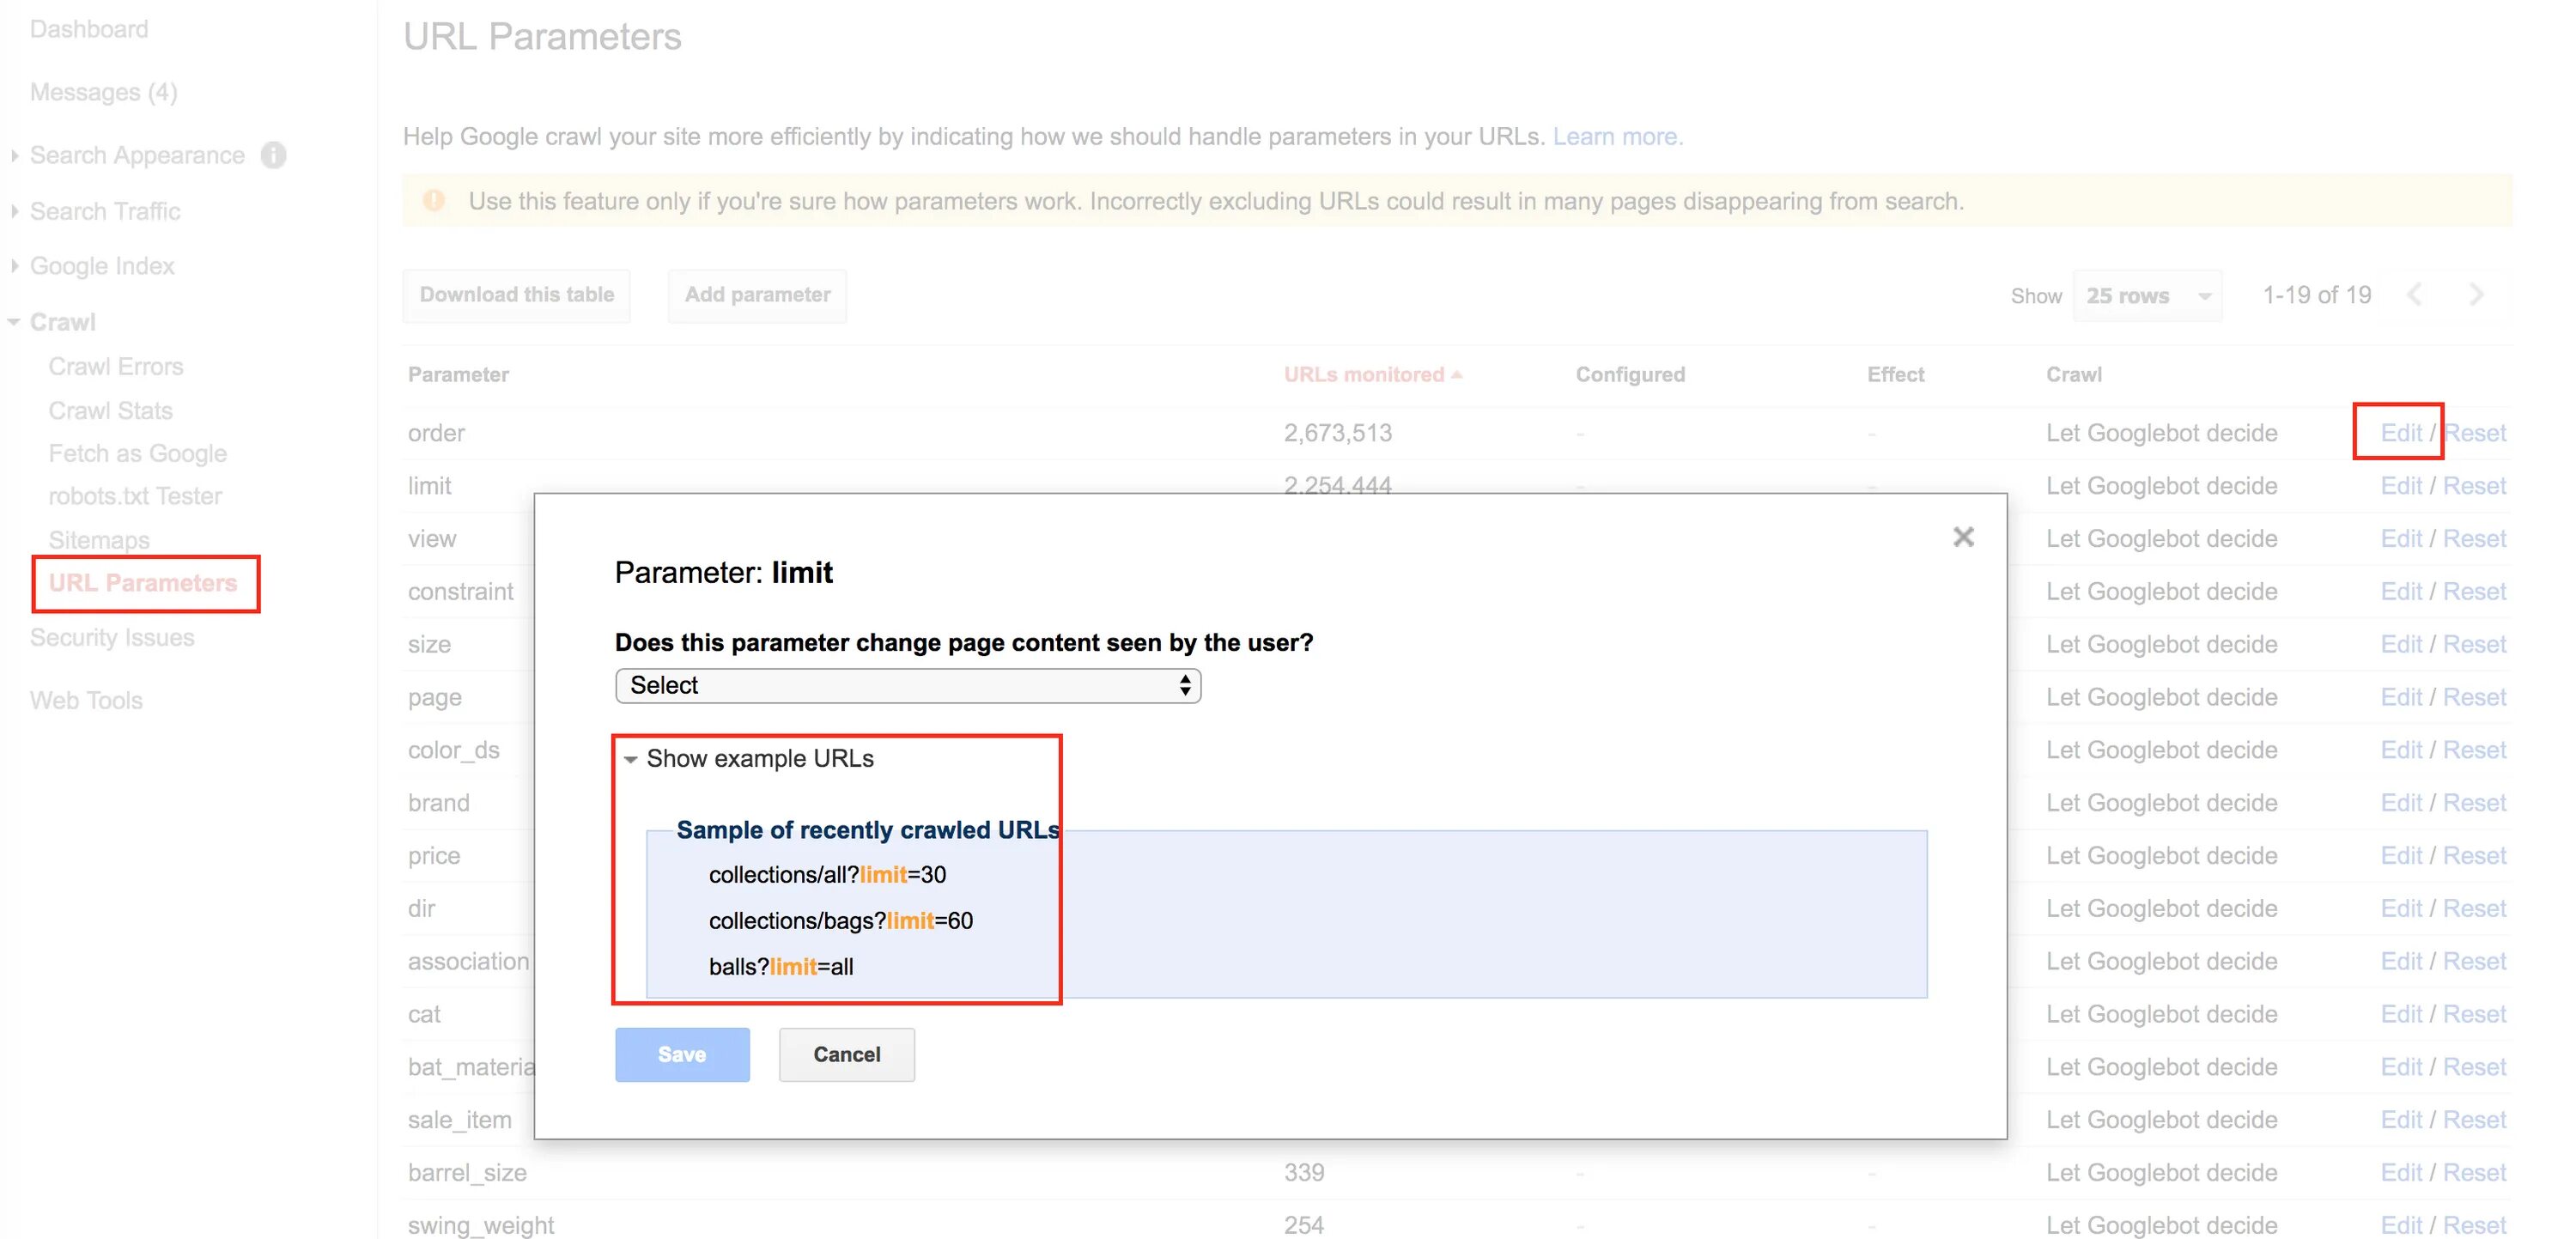Click Reset for the brand row
Screen dimensions: 2576x1239
pyautogui.click(x=2474, y=803)
